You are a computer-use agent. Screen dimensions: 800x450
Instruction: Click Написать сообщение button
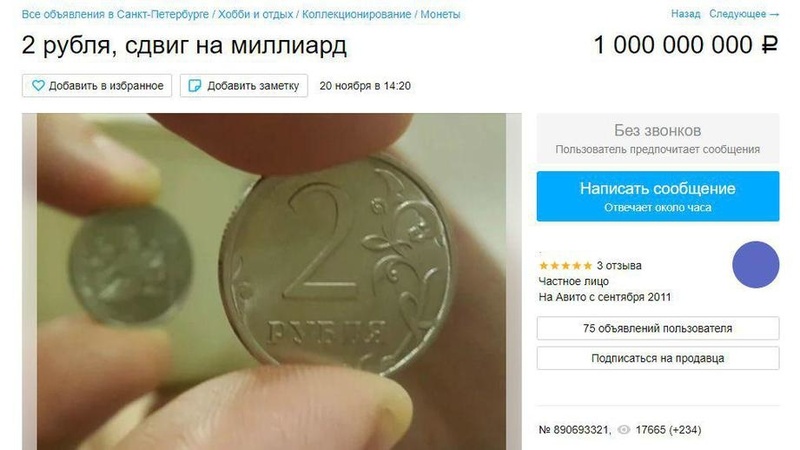tap(658, 196)
